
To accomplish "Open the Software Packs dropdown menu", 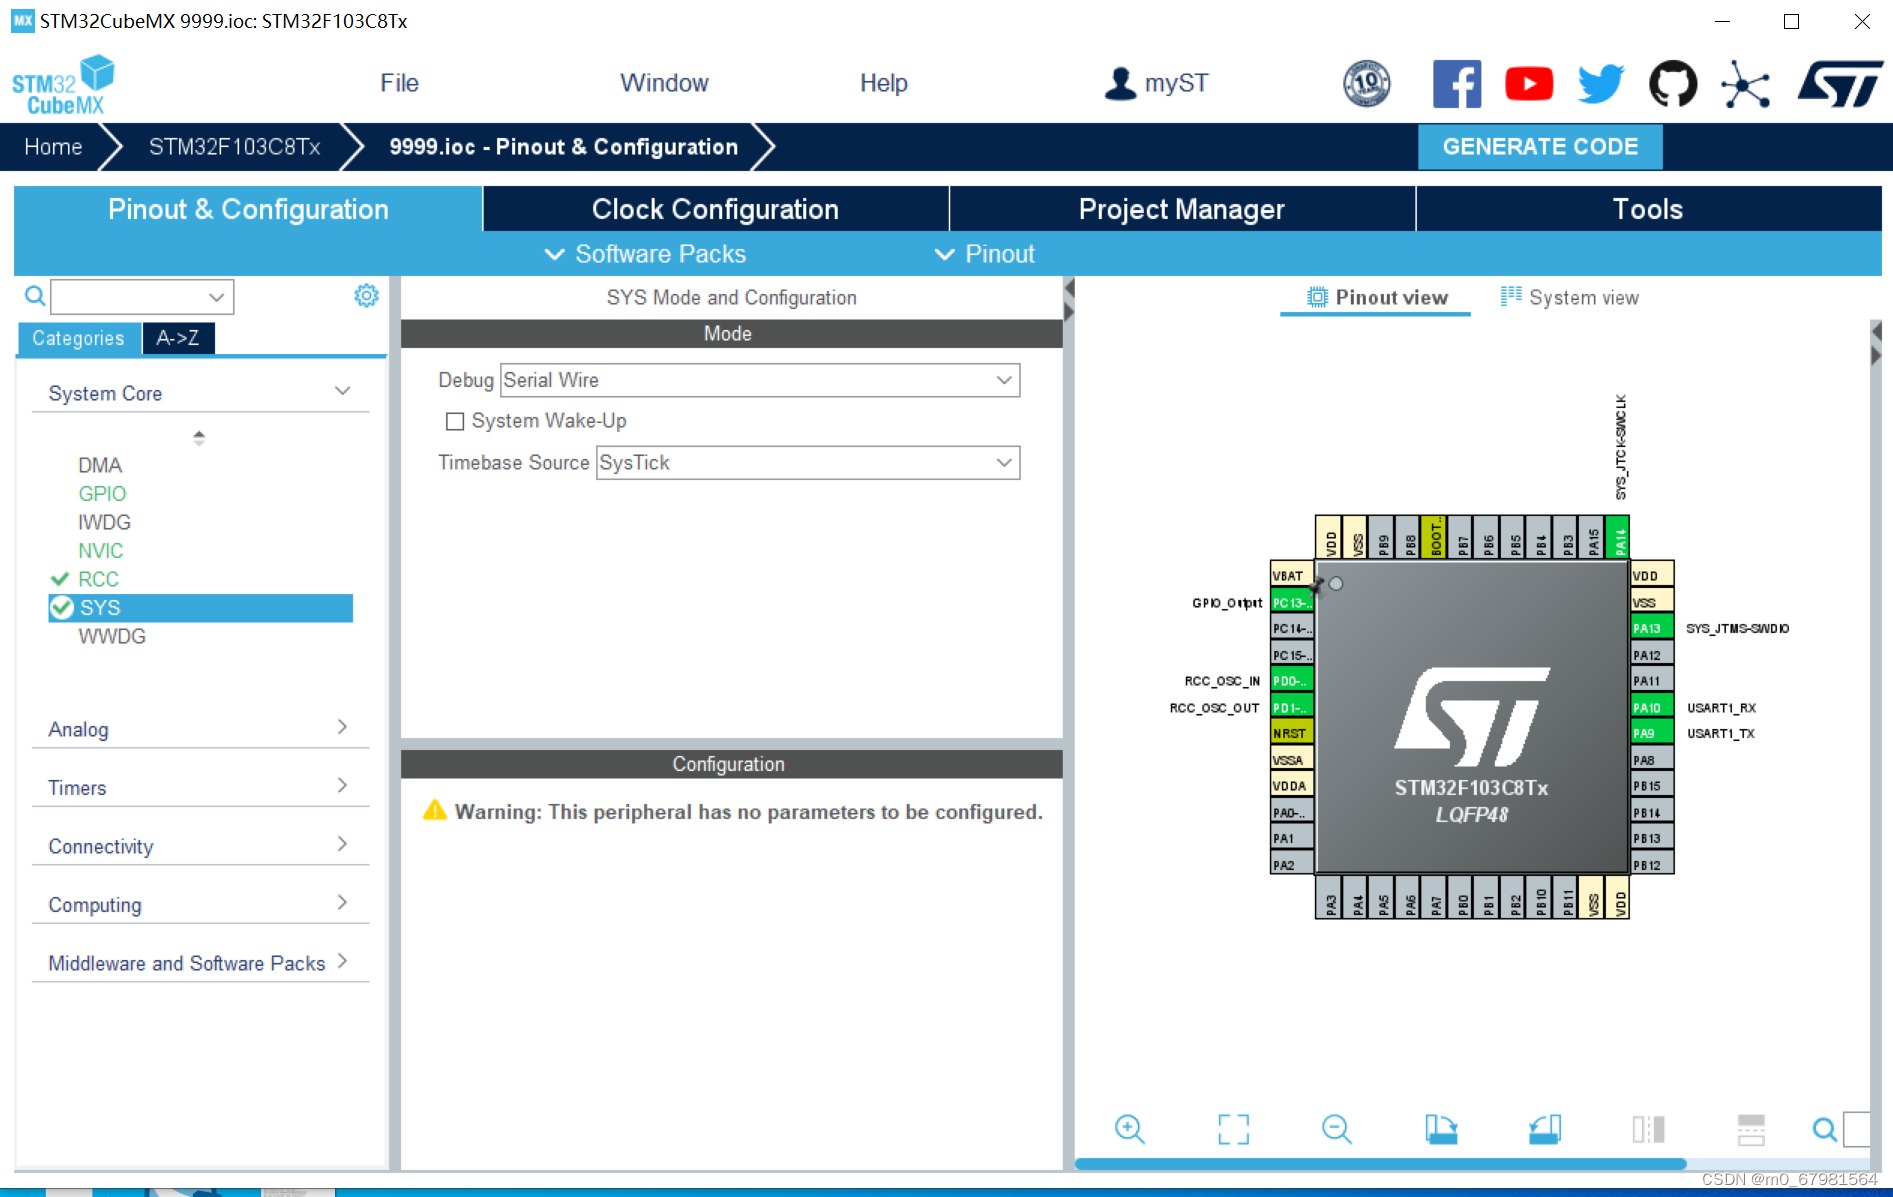I will 645,254.
